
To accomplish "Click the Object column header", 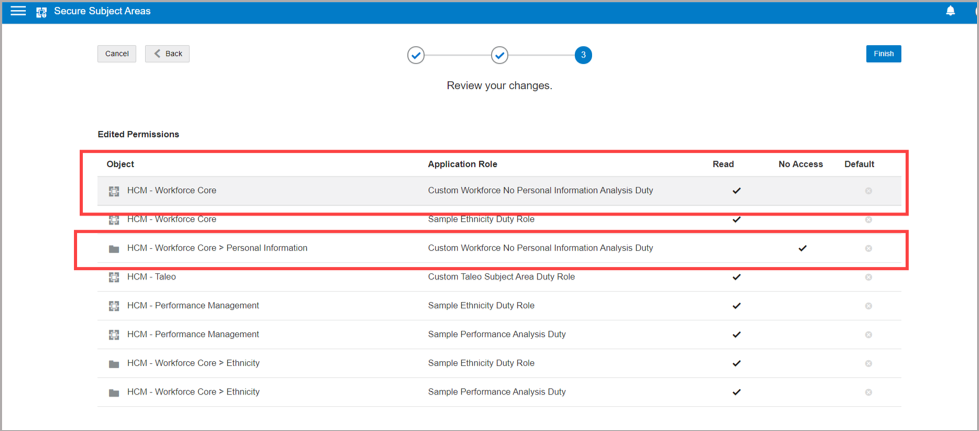I will 120,164.
